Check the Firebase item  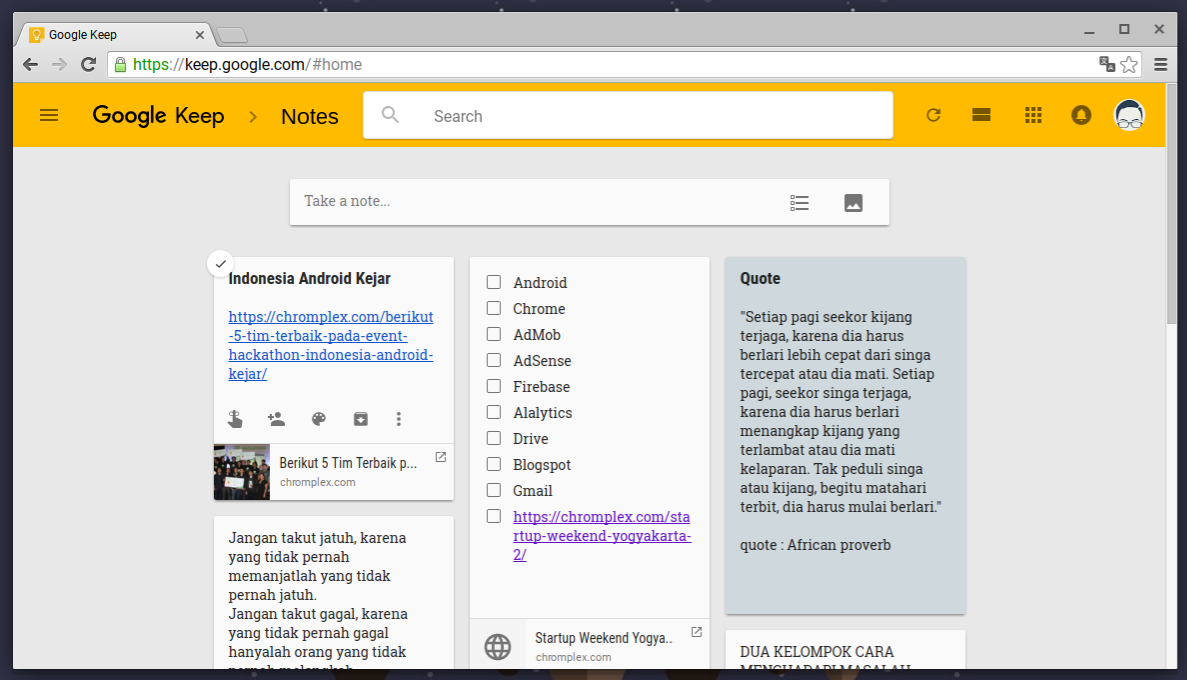coord(494,386)
